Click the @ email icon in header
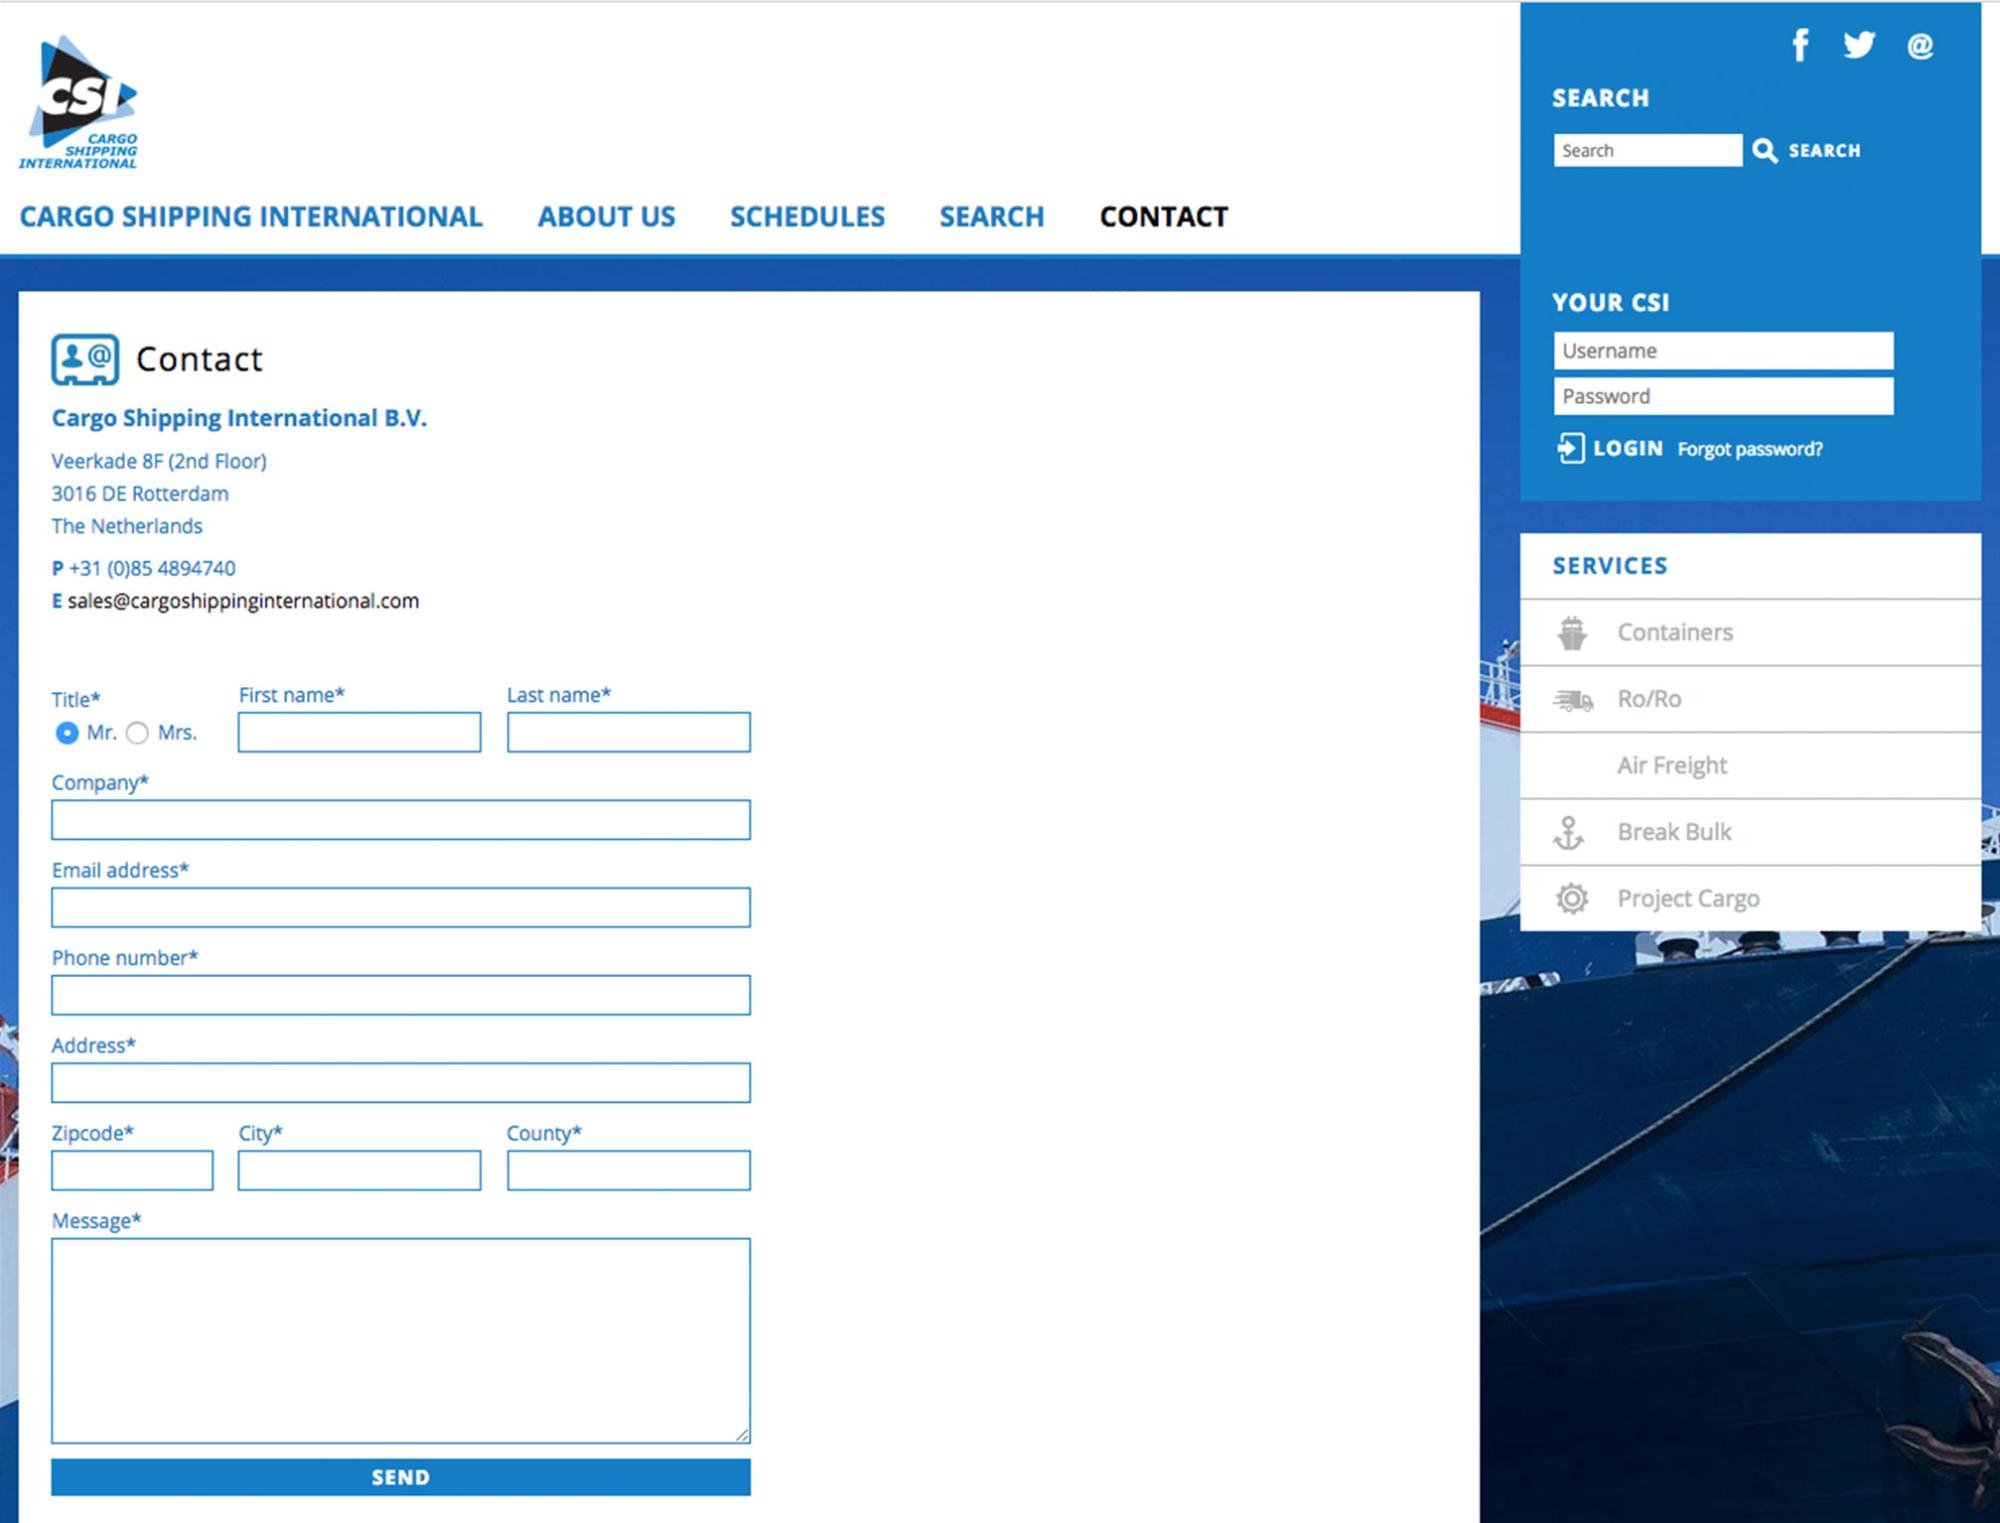The height and width of the screenshot is (1523, 2000). click(1920, 46)
